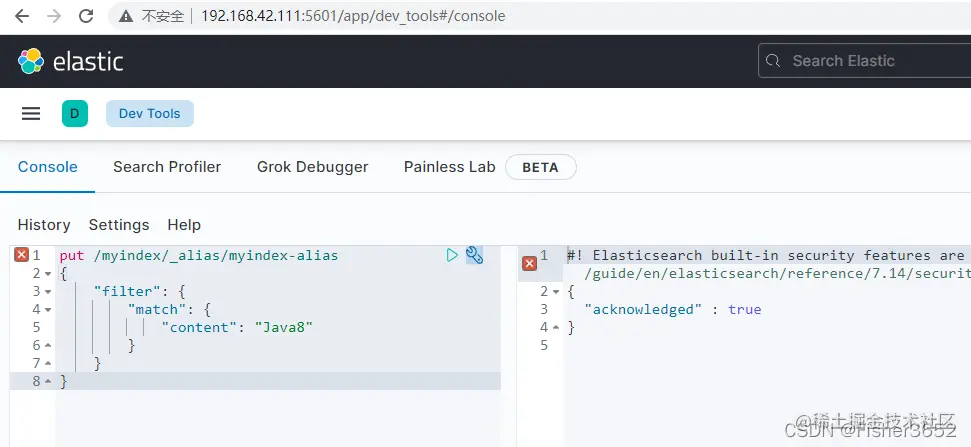This screenshot has width=971, height=447.
Task: Open the wrench request options menu
Action: click(x=474, y=255)
